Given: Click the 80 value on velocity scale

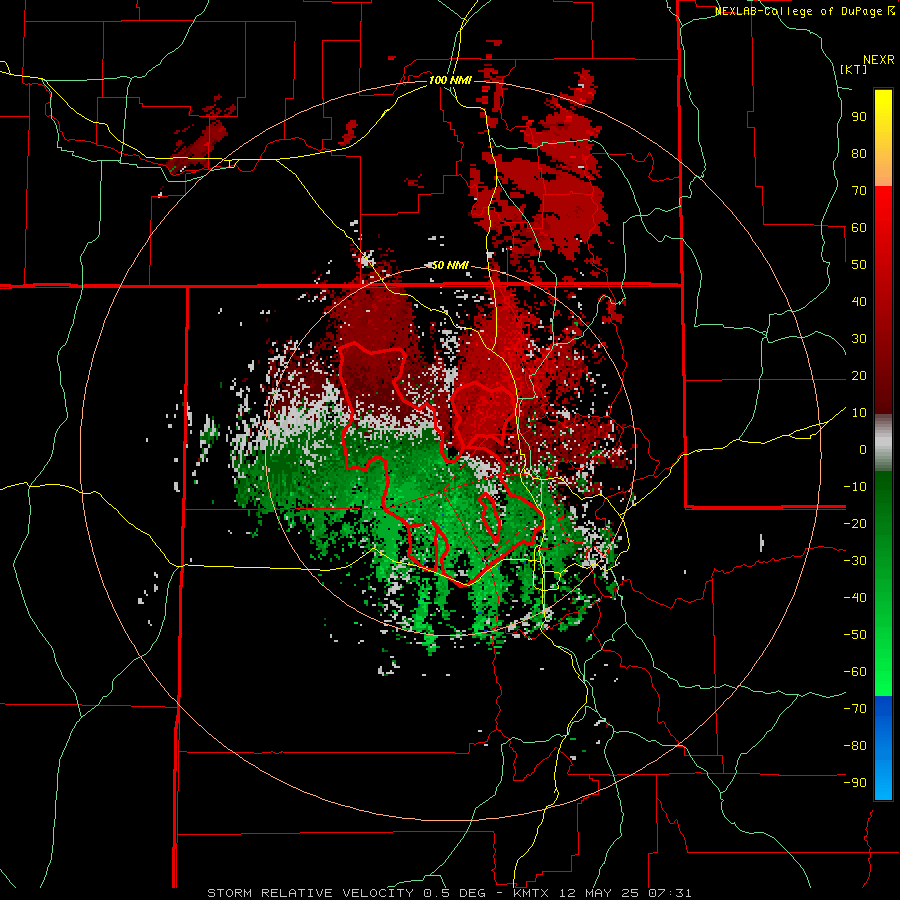Looking at the screenshot, I should (x=859, y=154).
